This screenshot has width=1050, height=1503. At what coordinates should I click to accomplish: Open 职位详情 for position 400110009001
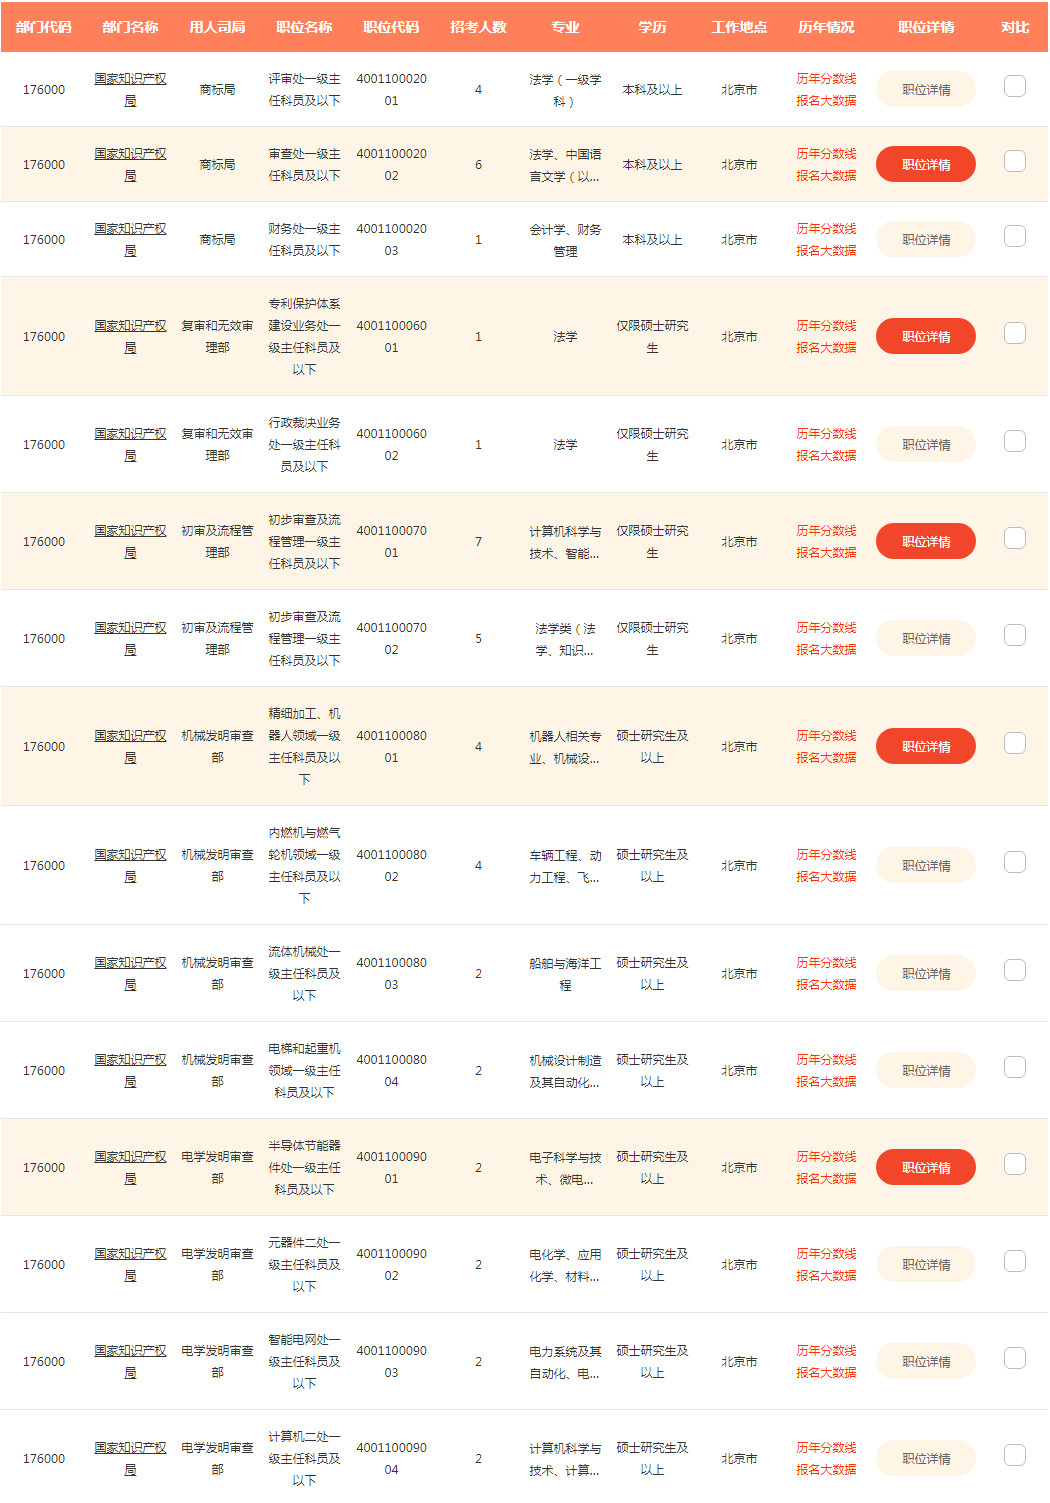(926, 1167)
